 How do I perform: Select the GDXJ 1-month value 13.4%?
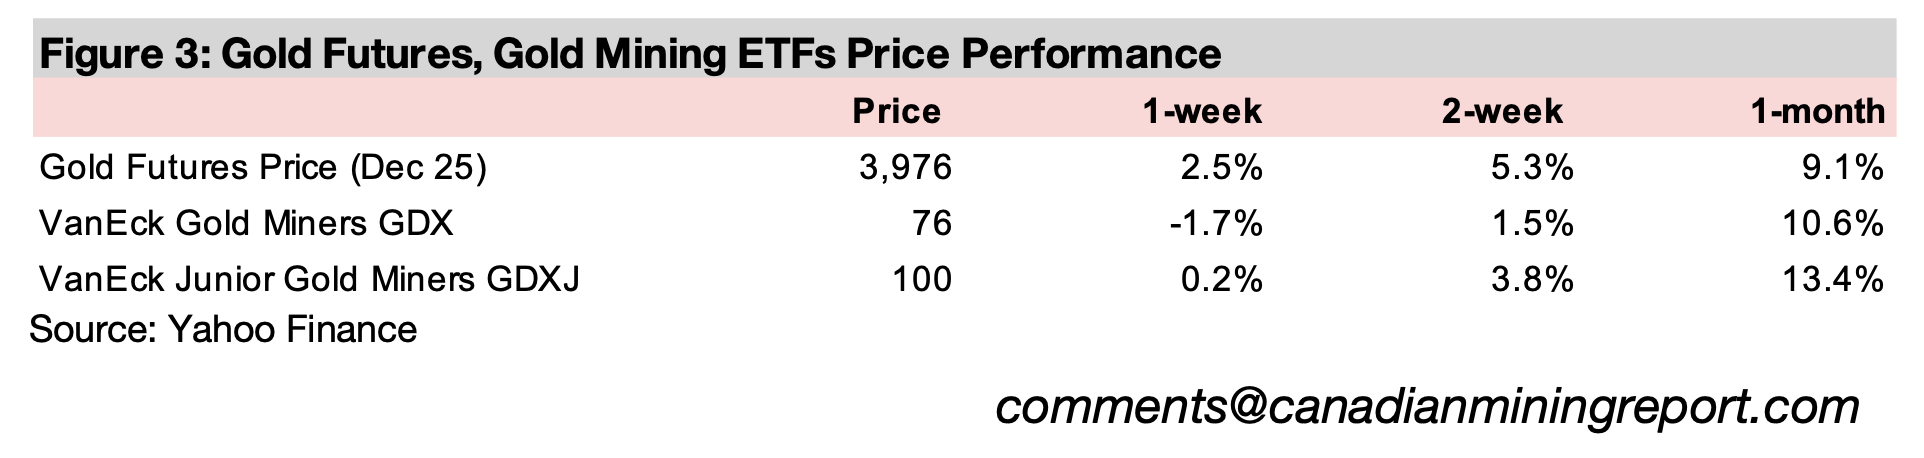[1833, 278]
